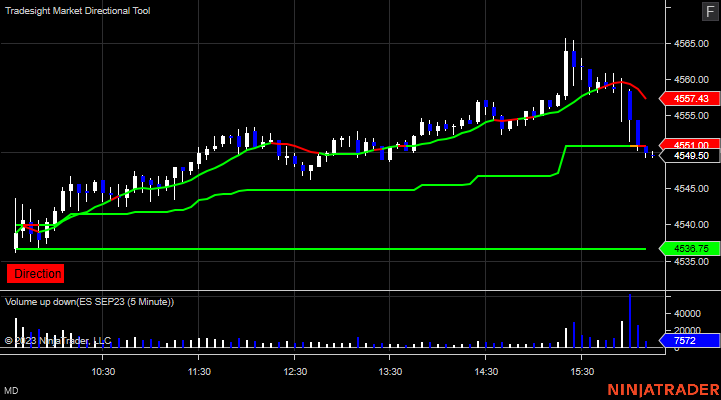Click the red 4551.00 price marker
The image size is (721, 400).
click(x=689, y=144)
